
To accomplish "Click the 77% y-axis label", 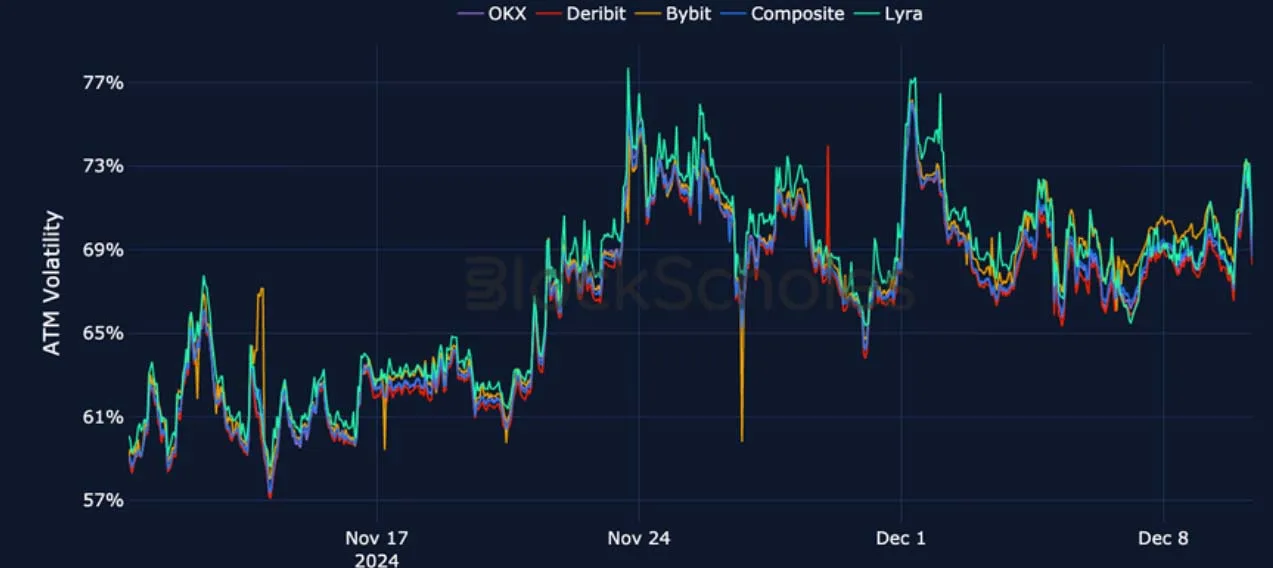I will click(x=102, y=82).
